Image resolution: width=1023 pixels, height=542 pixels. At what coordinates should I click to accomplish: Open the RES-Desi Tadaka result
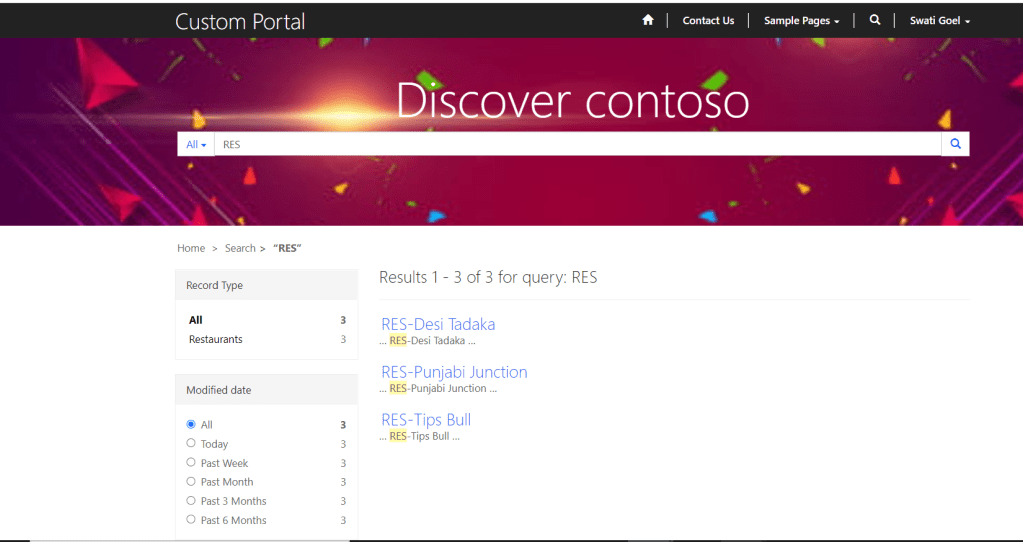pos(438,324)
